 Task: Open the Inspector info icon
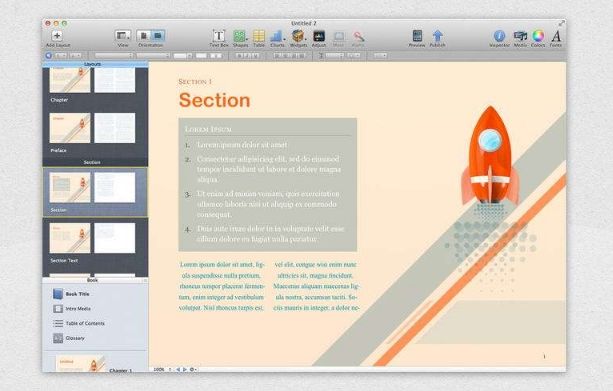tap(499, 36)
